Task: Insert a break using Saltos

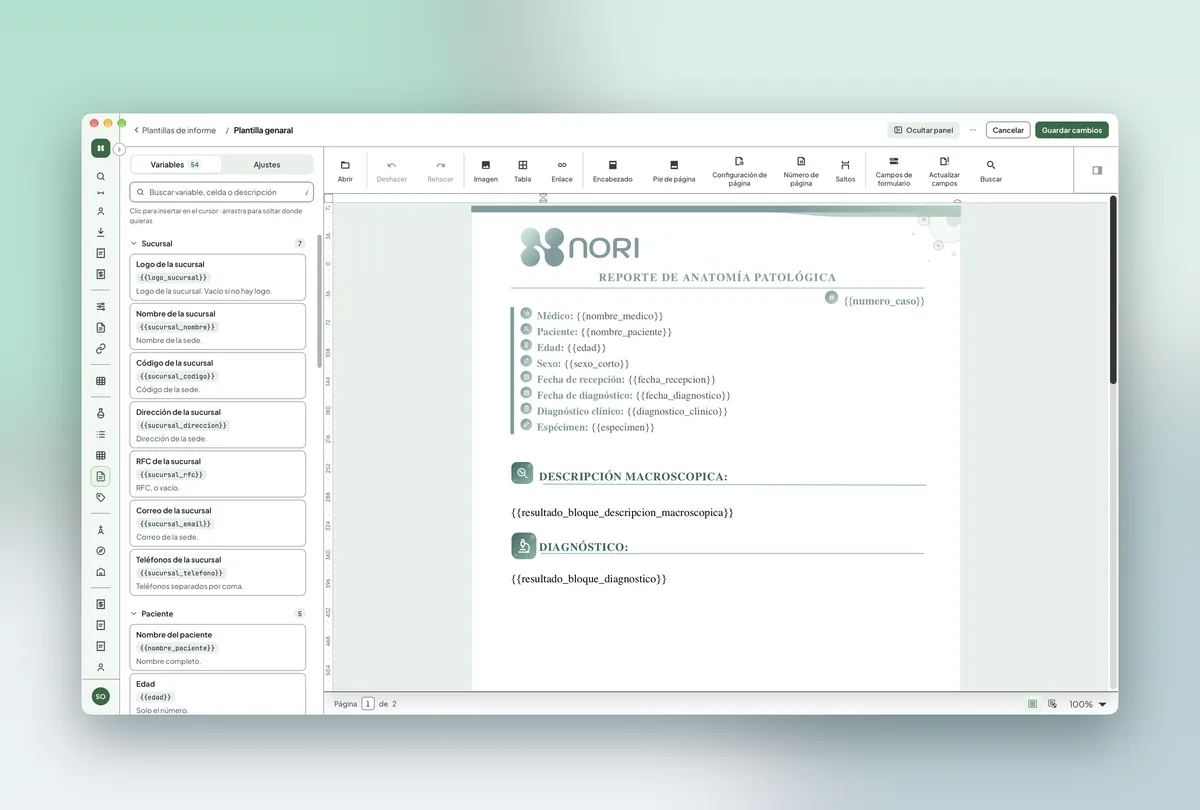Action: [x=845, y=171]
